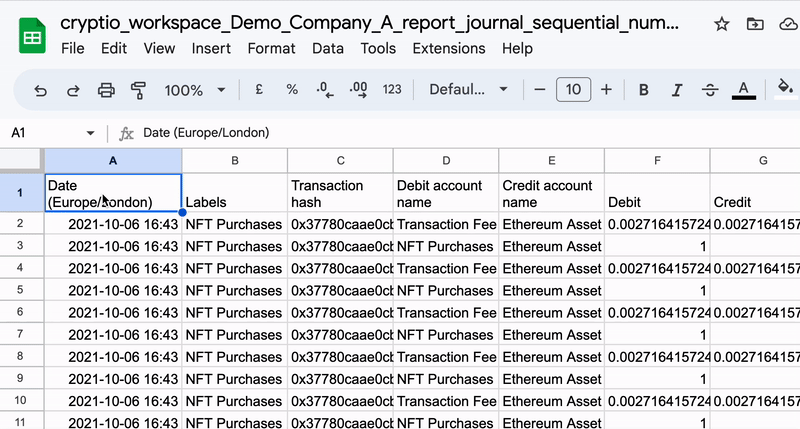Open the Insert menu
The width and height of the screenshot is (800, 429).
click(x=211, y=48)
